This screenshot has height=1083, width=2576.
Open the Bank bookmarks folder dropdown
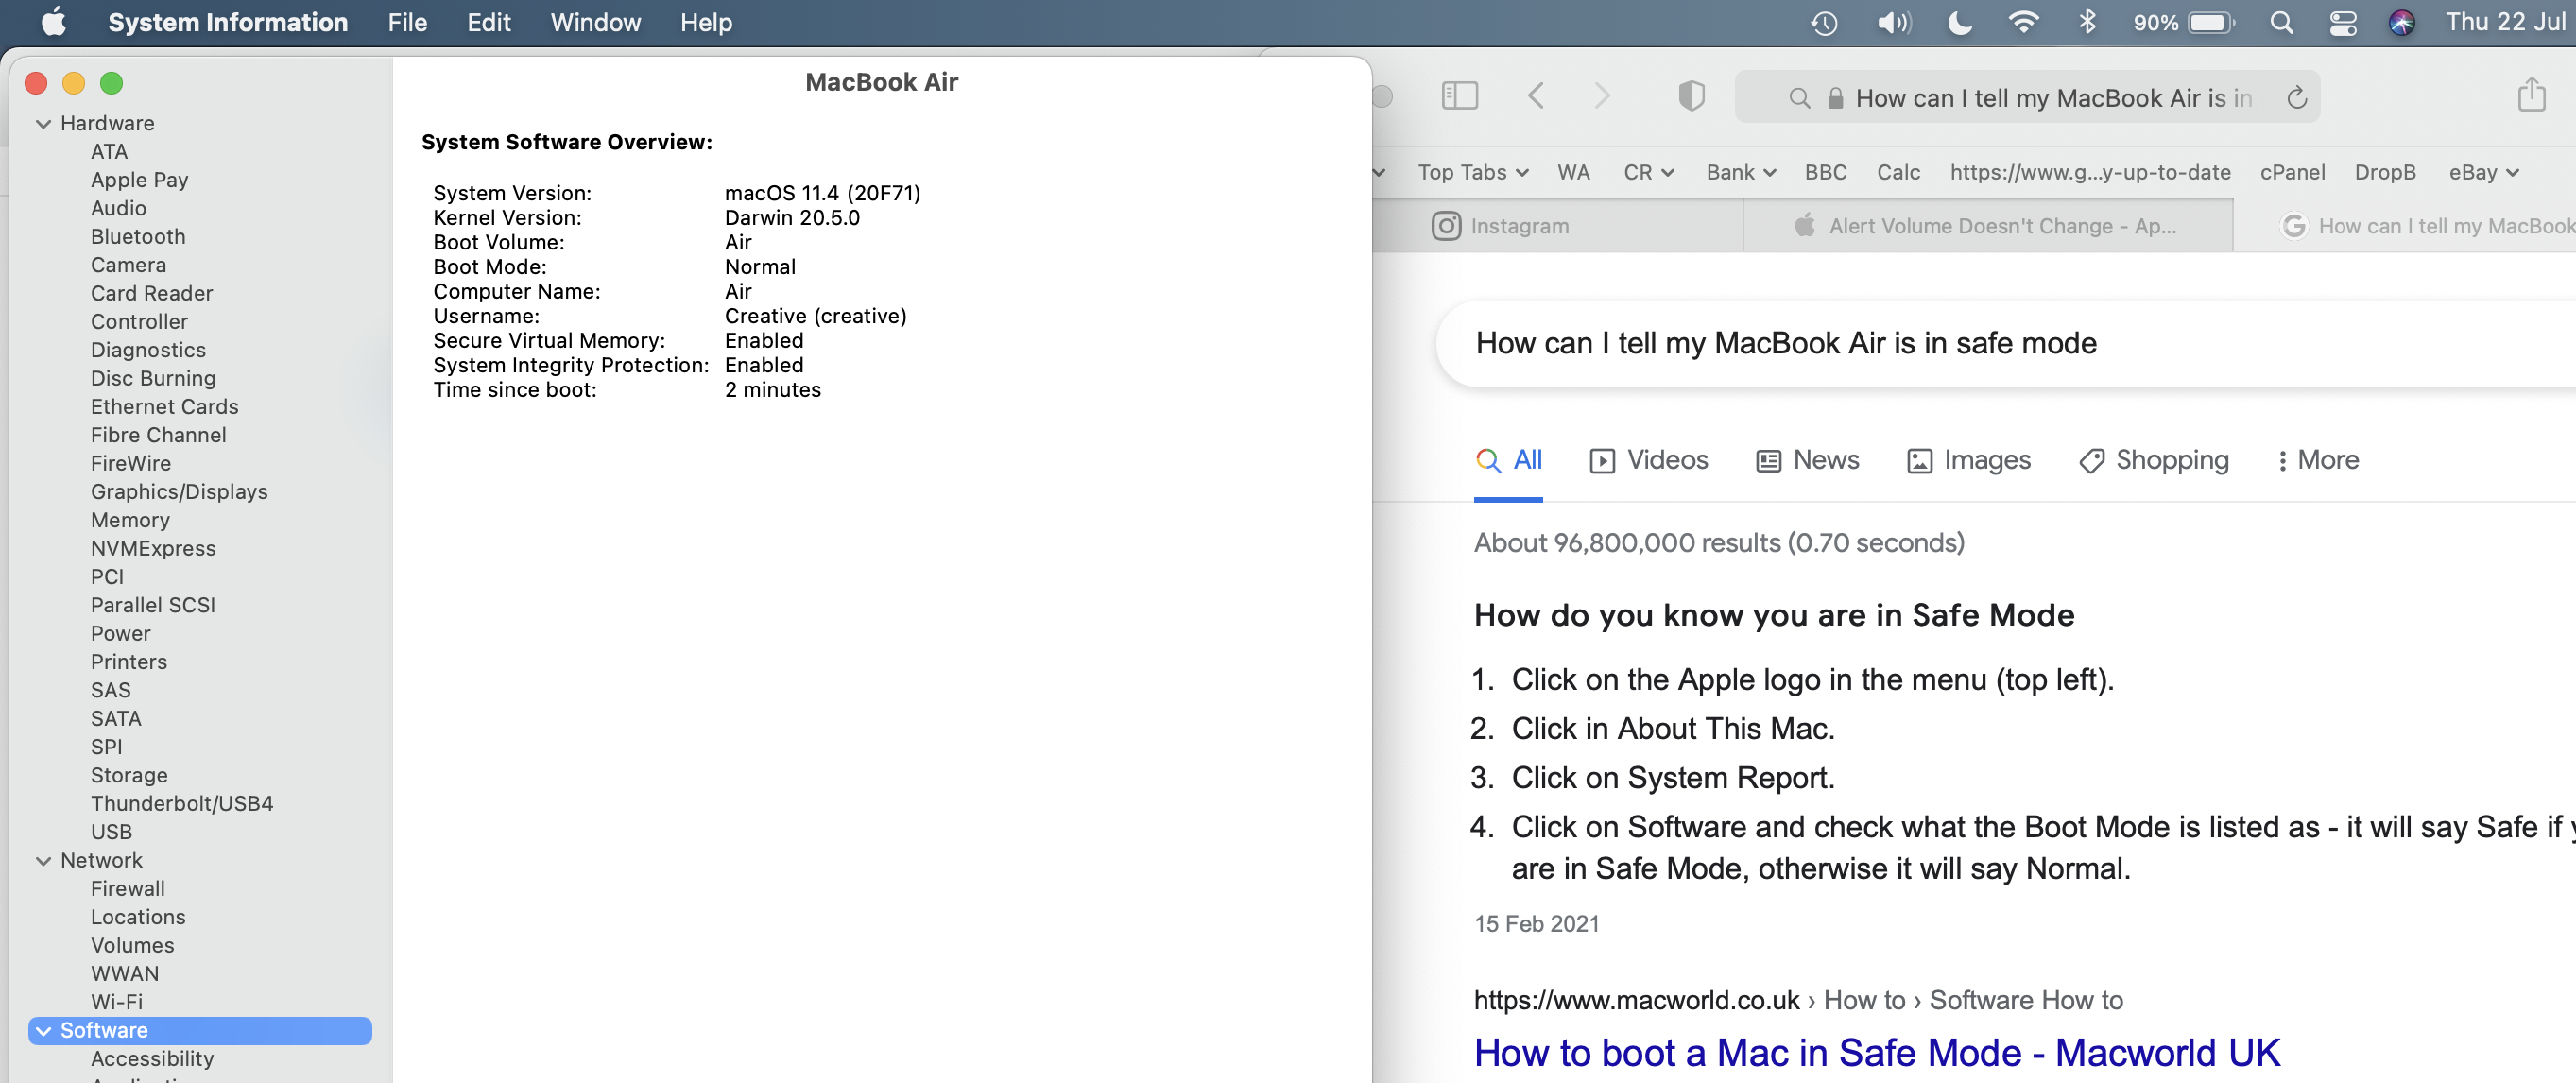1740,172
